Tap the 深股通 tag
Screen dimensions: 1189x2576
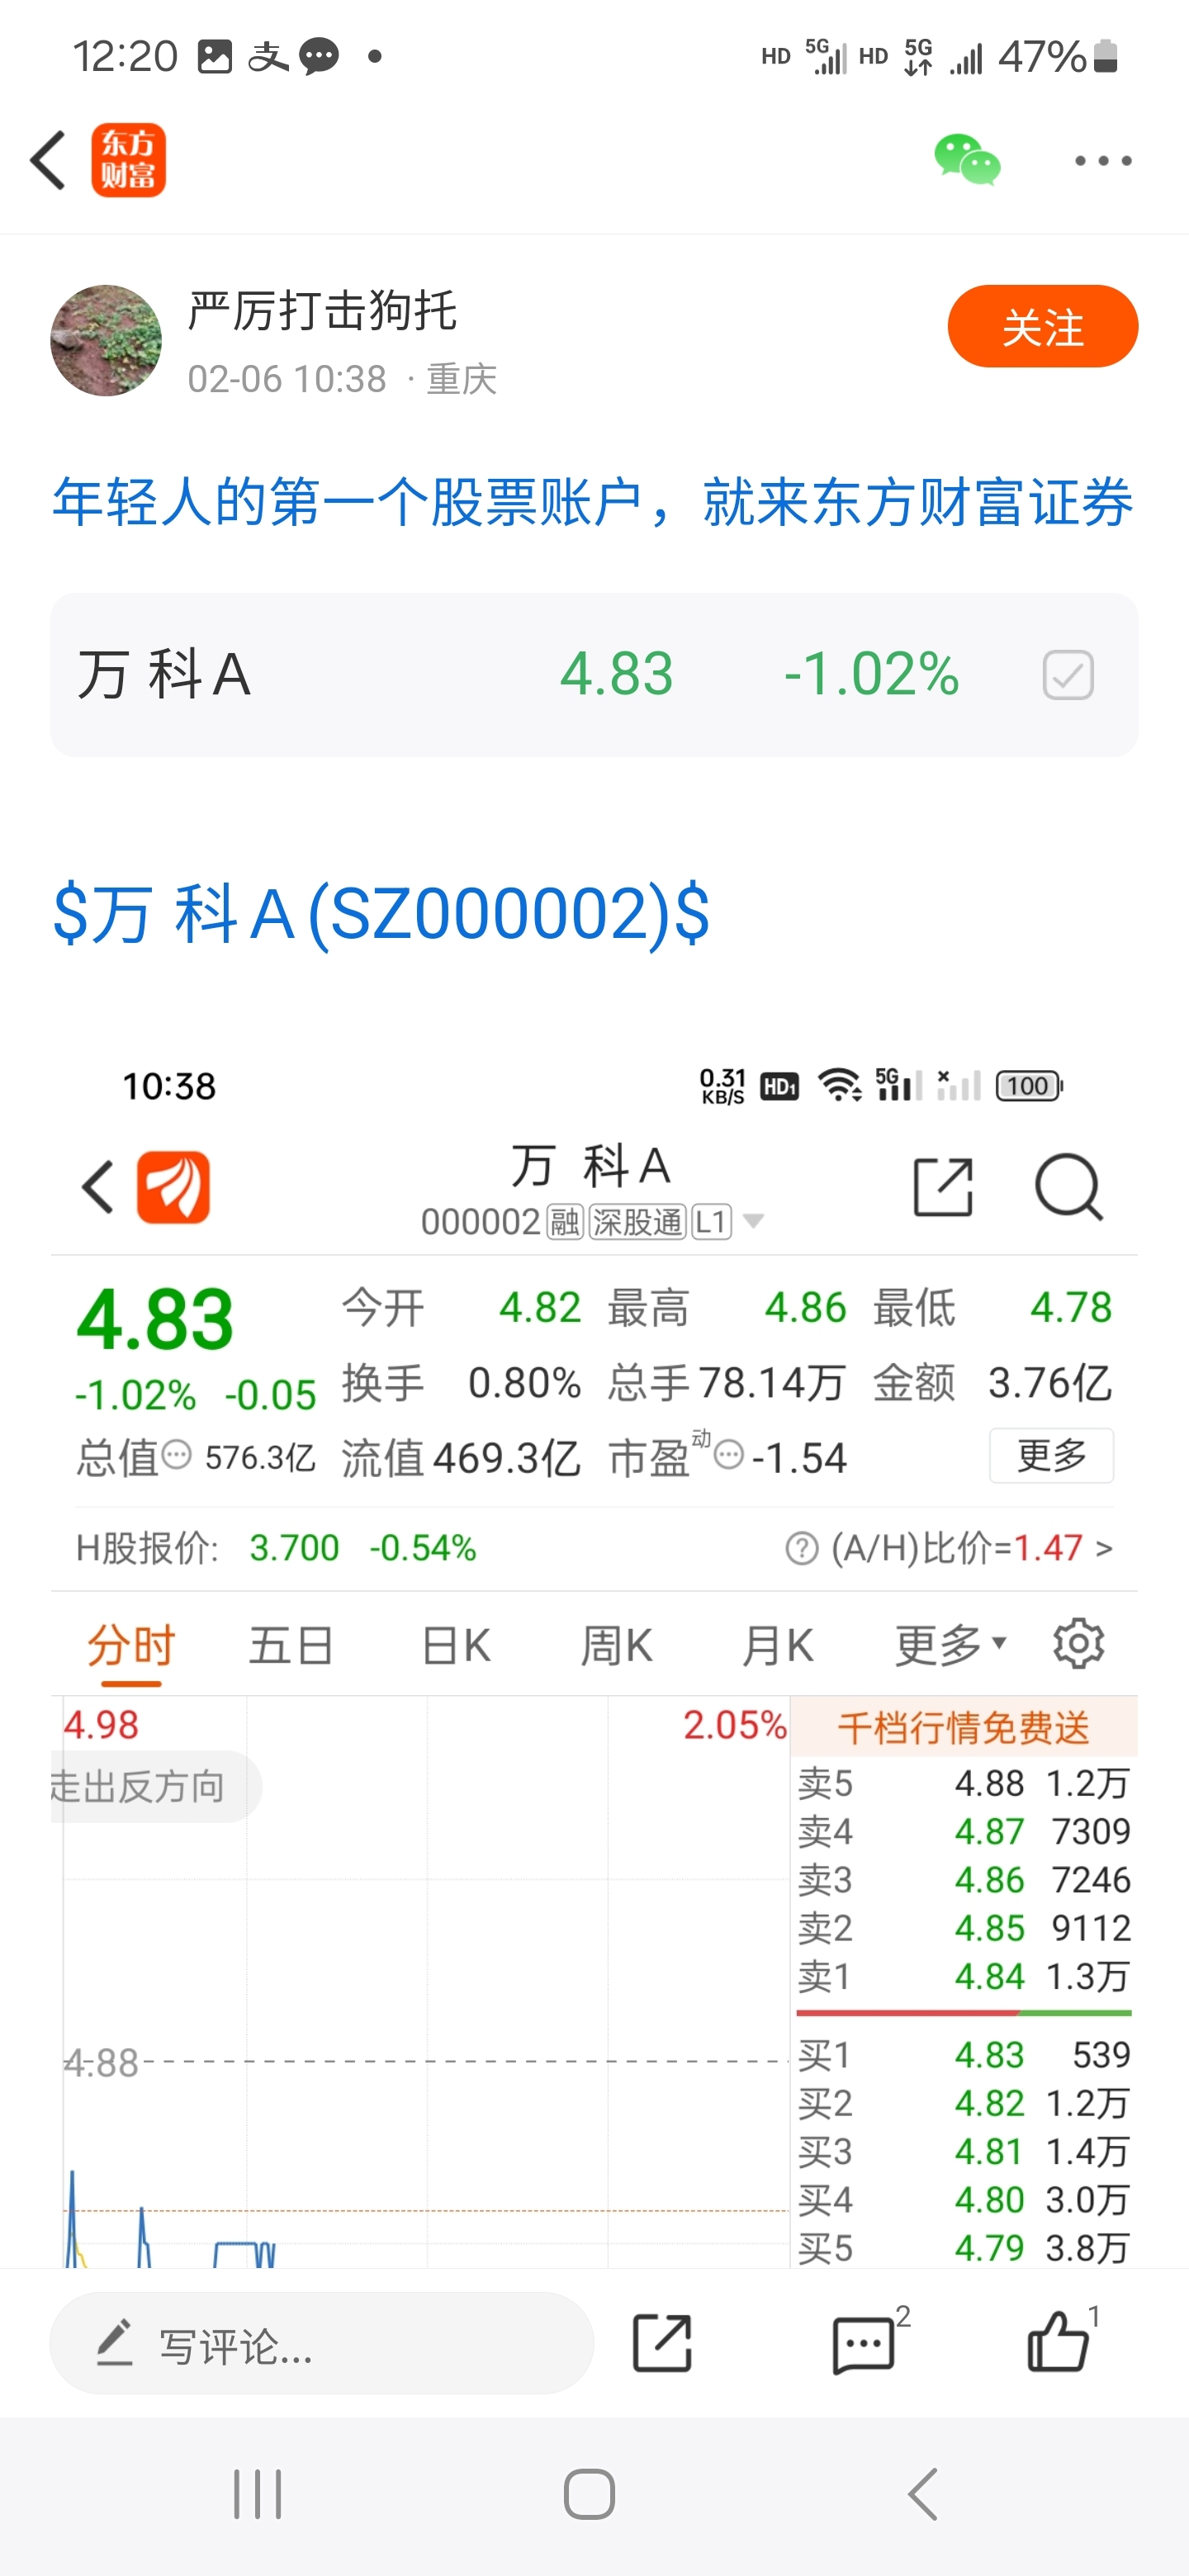click(x=638, y=1221)
